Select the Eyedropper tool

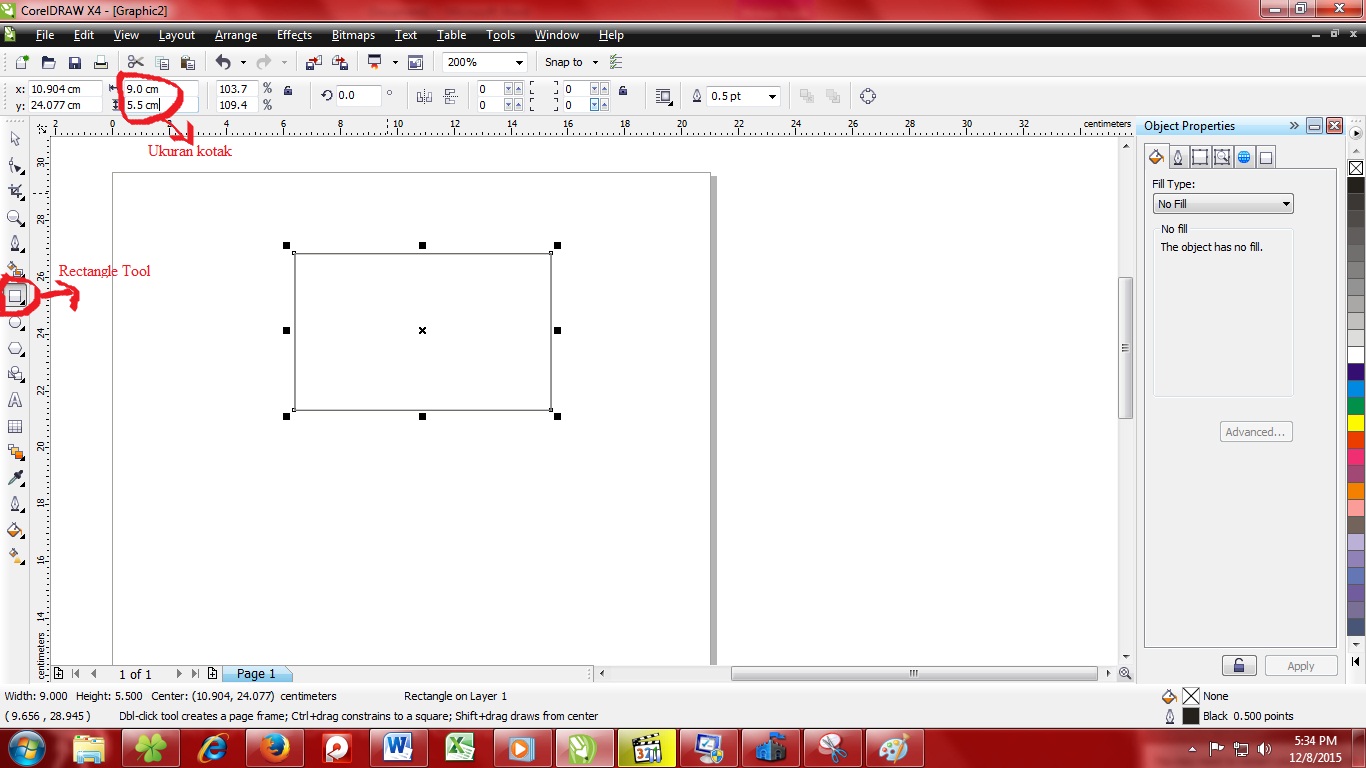click(15, 478)
